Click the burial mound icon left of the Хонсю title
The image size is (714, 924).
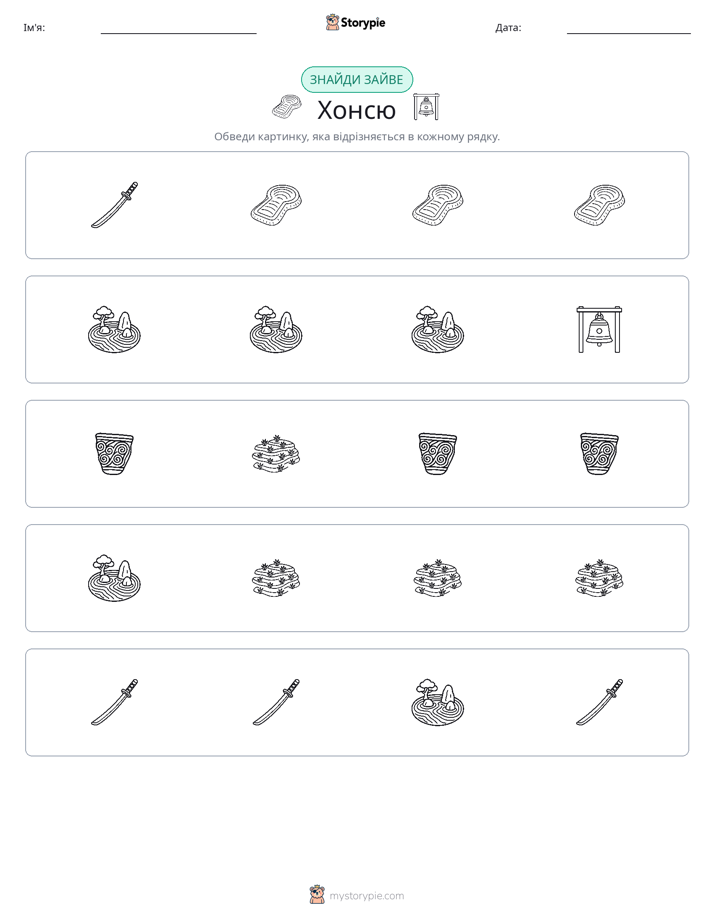tap(287, 107)
